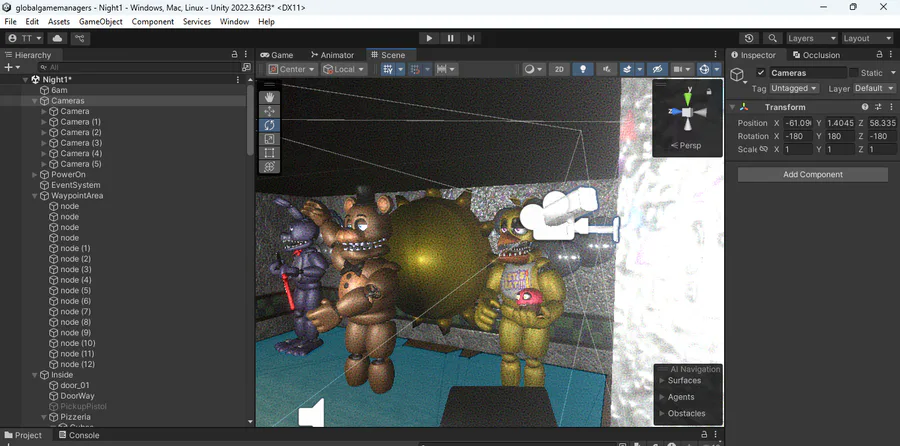
Task: Toggle the scale proportions link icon
Action: pos(763,149)
